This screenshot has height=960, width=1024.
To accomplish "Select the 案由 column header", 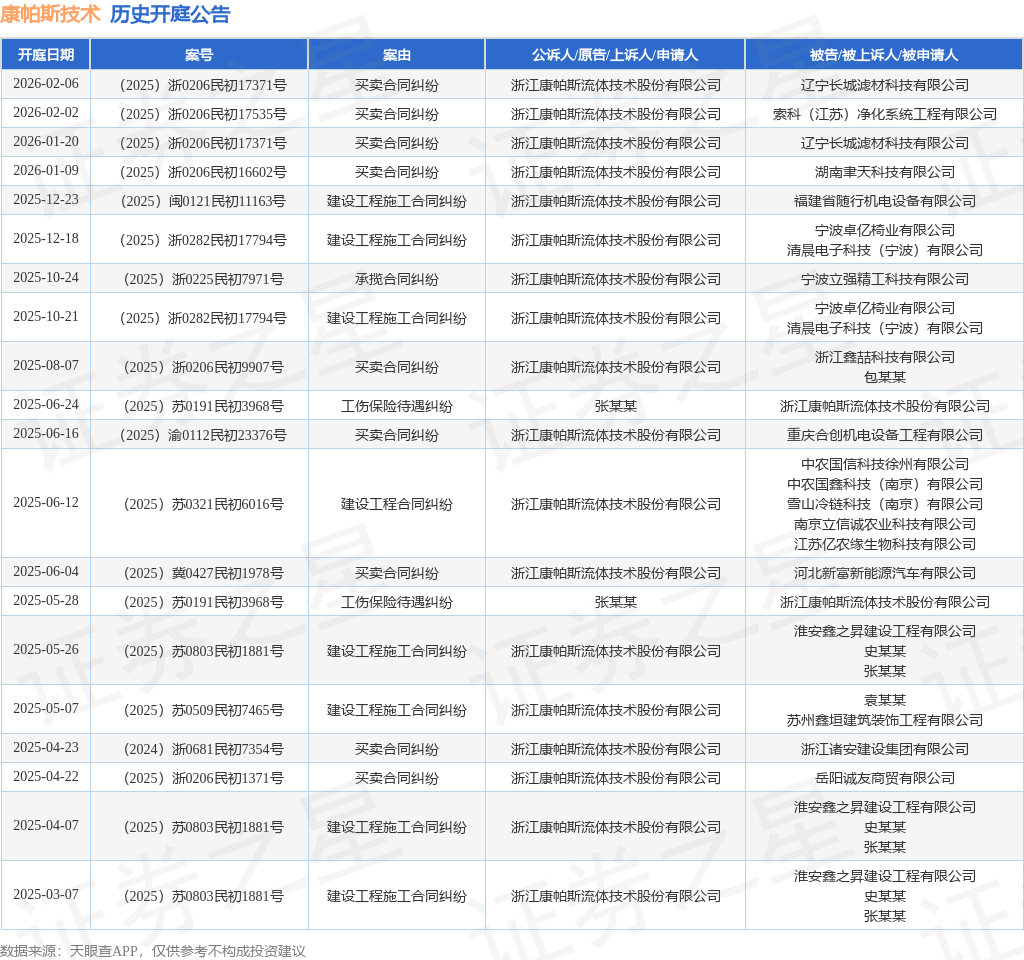I will click(396, 55).
